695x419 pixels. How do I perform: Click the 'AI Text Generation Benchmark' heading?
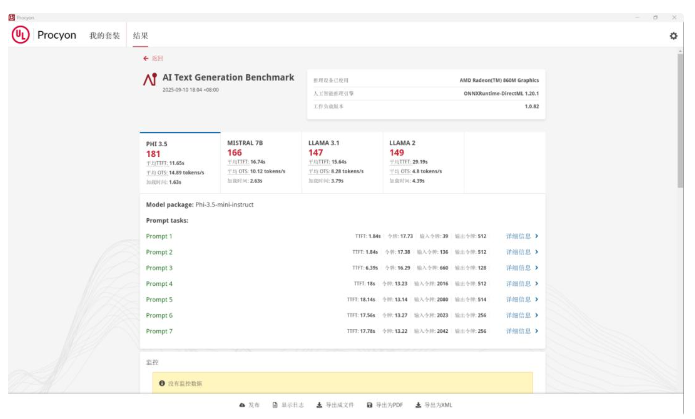point(228,77)
